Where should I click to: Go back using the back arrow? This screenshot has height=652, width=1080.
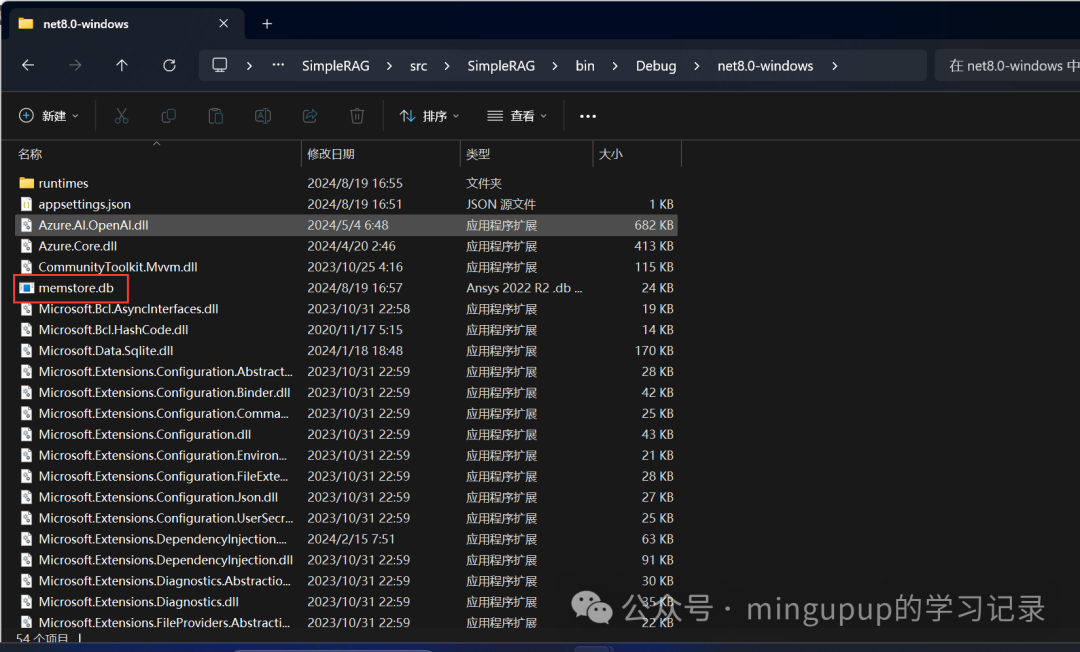[28, 65]
